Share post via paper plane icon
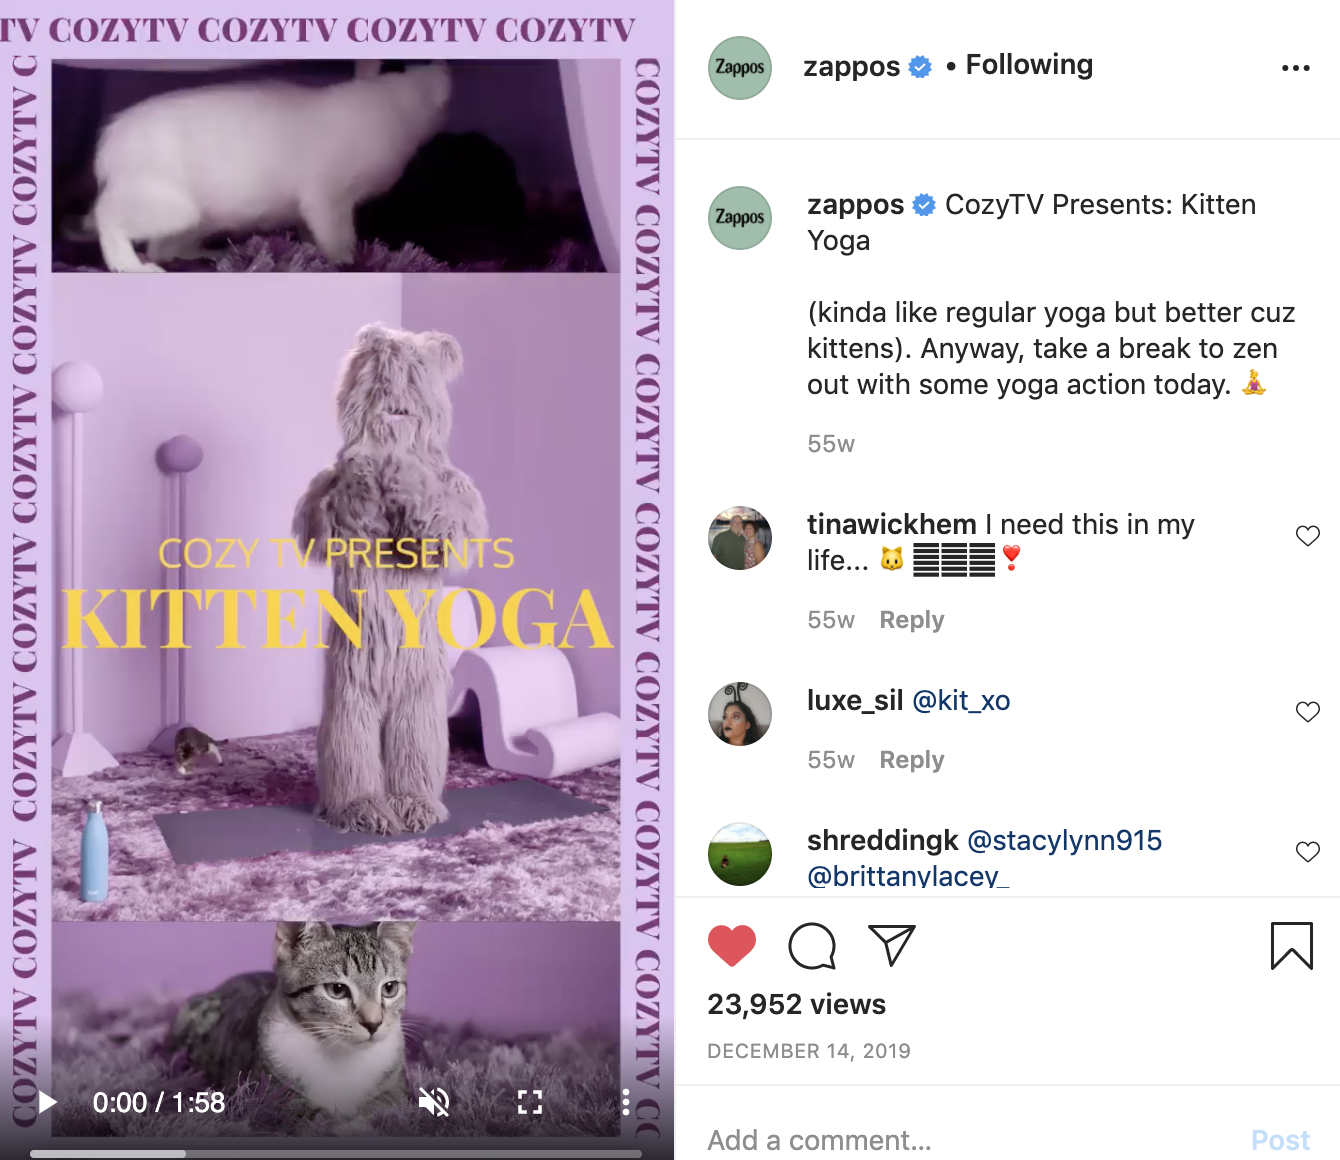 point(892,946)
